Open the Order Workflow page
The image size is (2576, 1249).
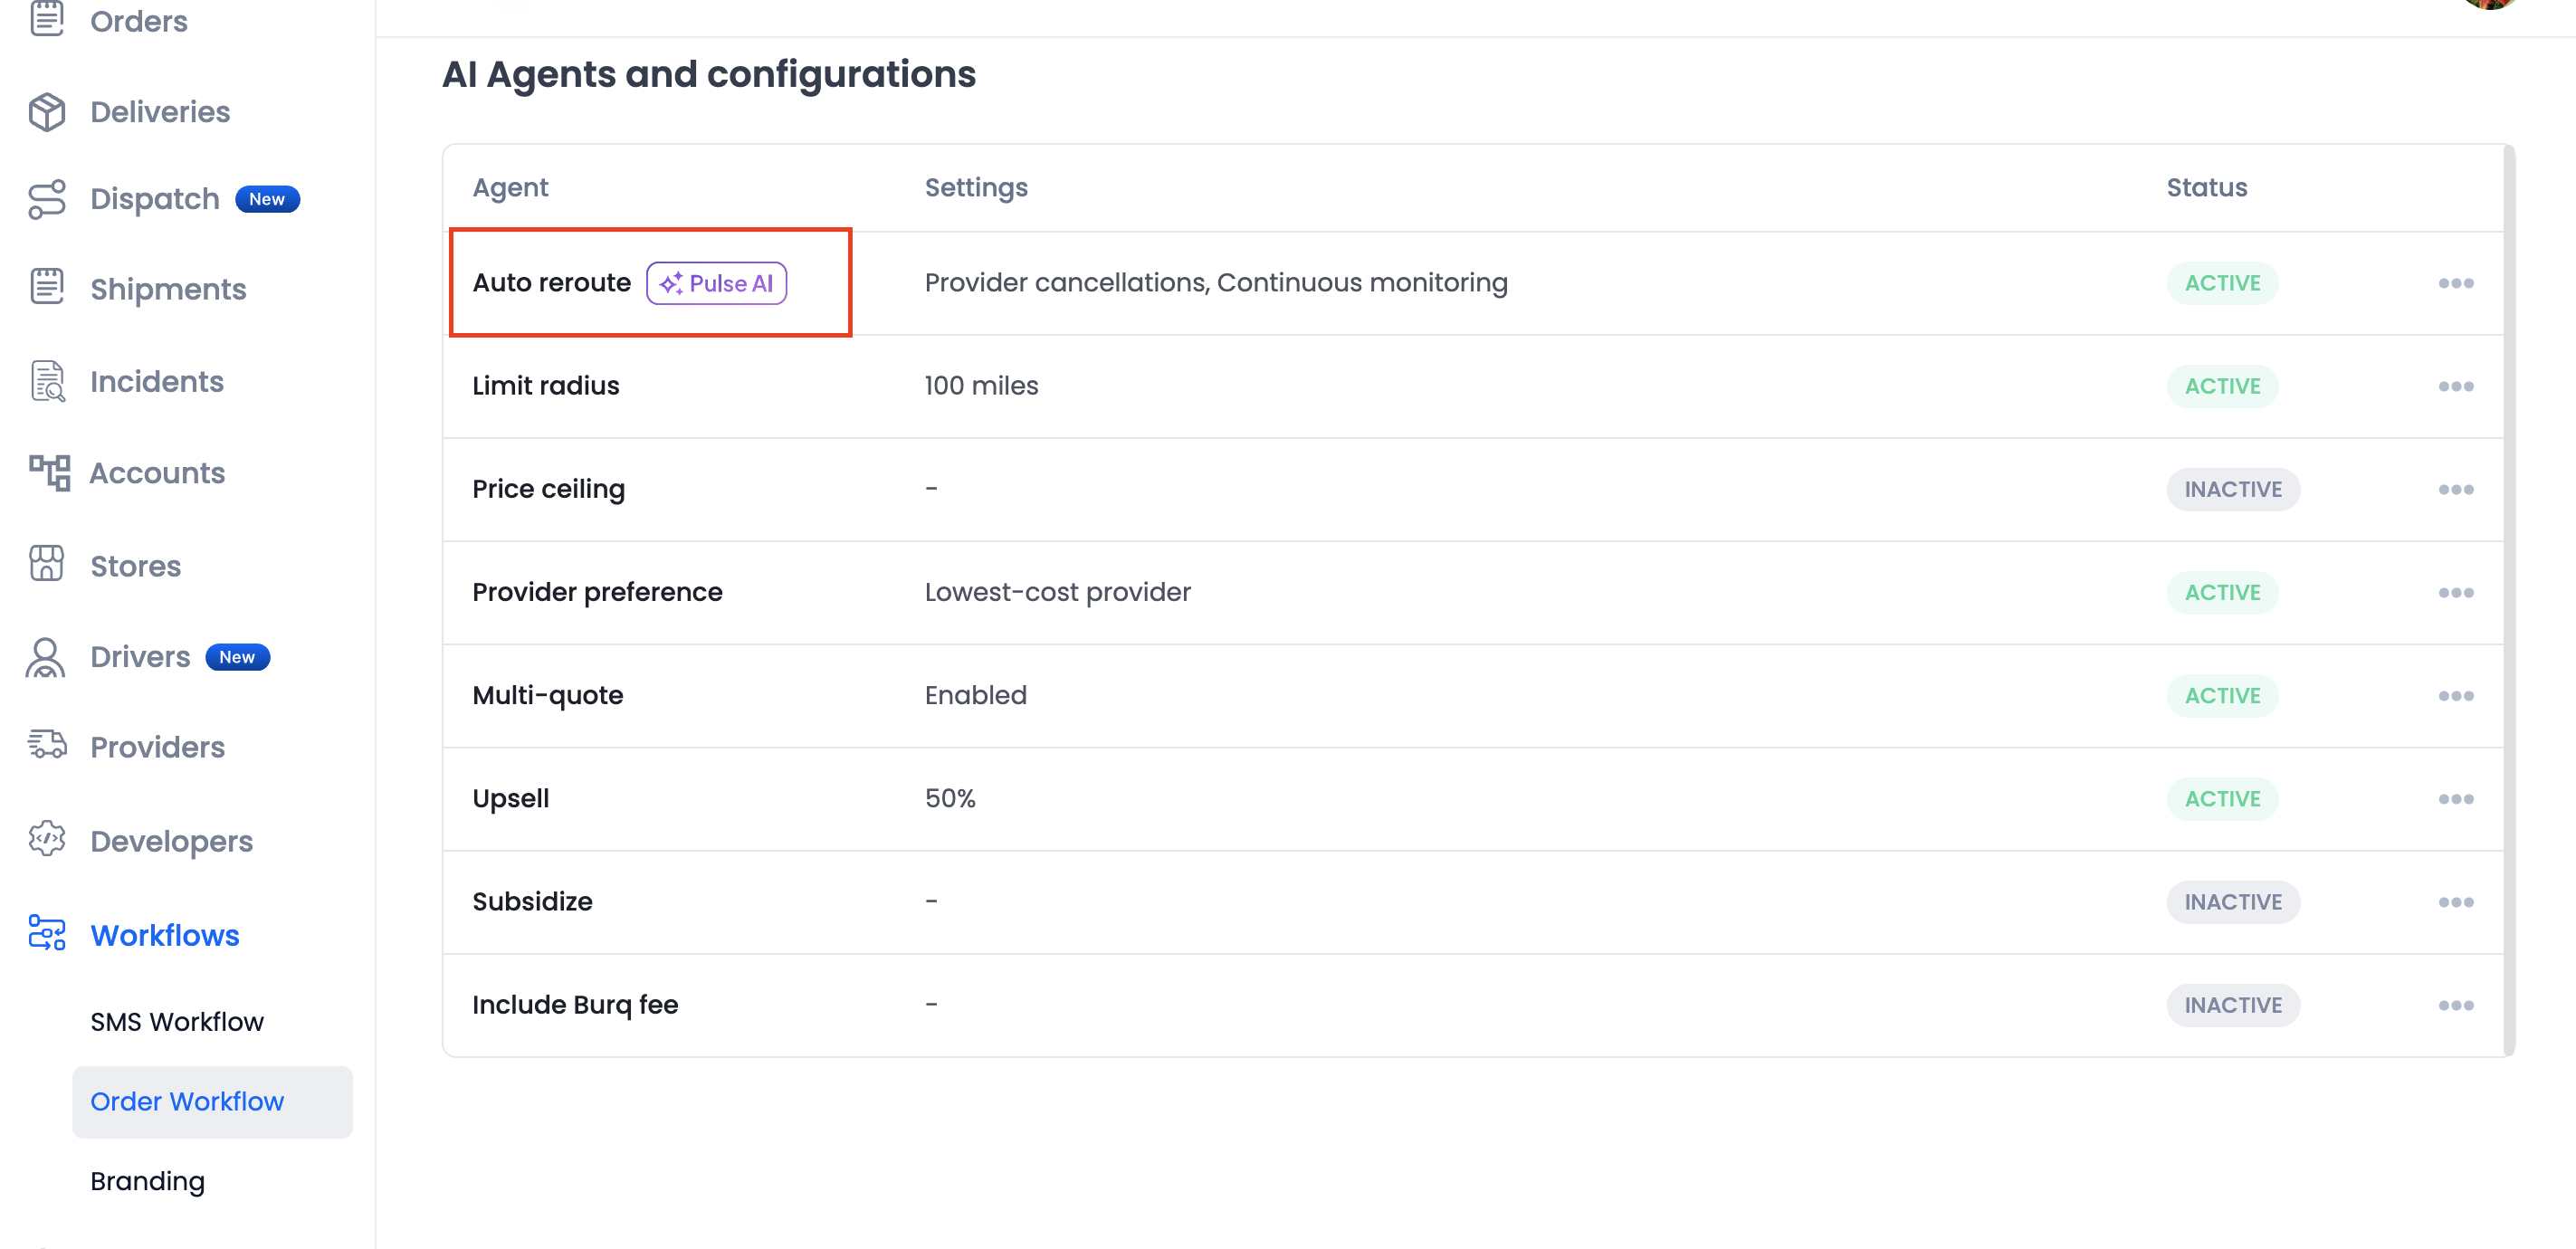click(187, 1101)
